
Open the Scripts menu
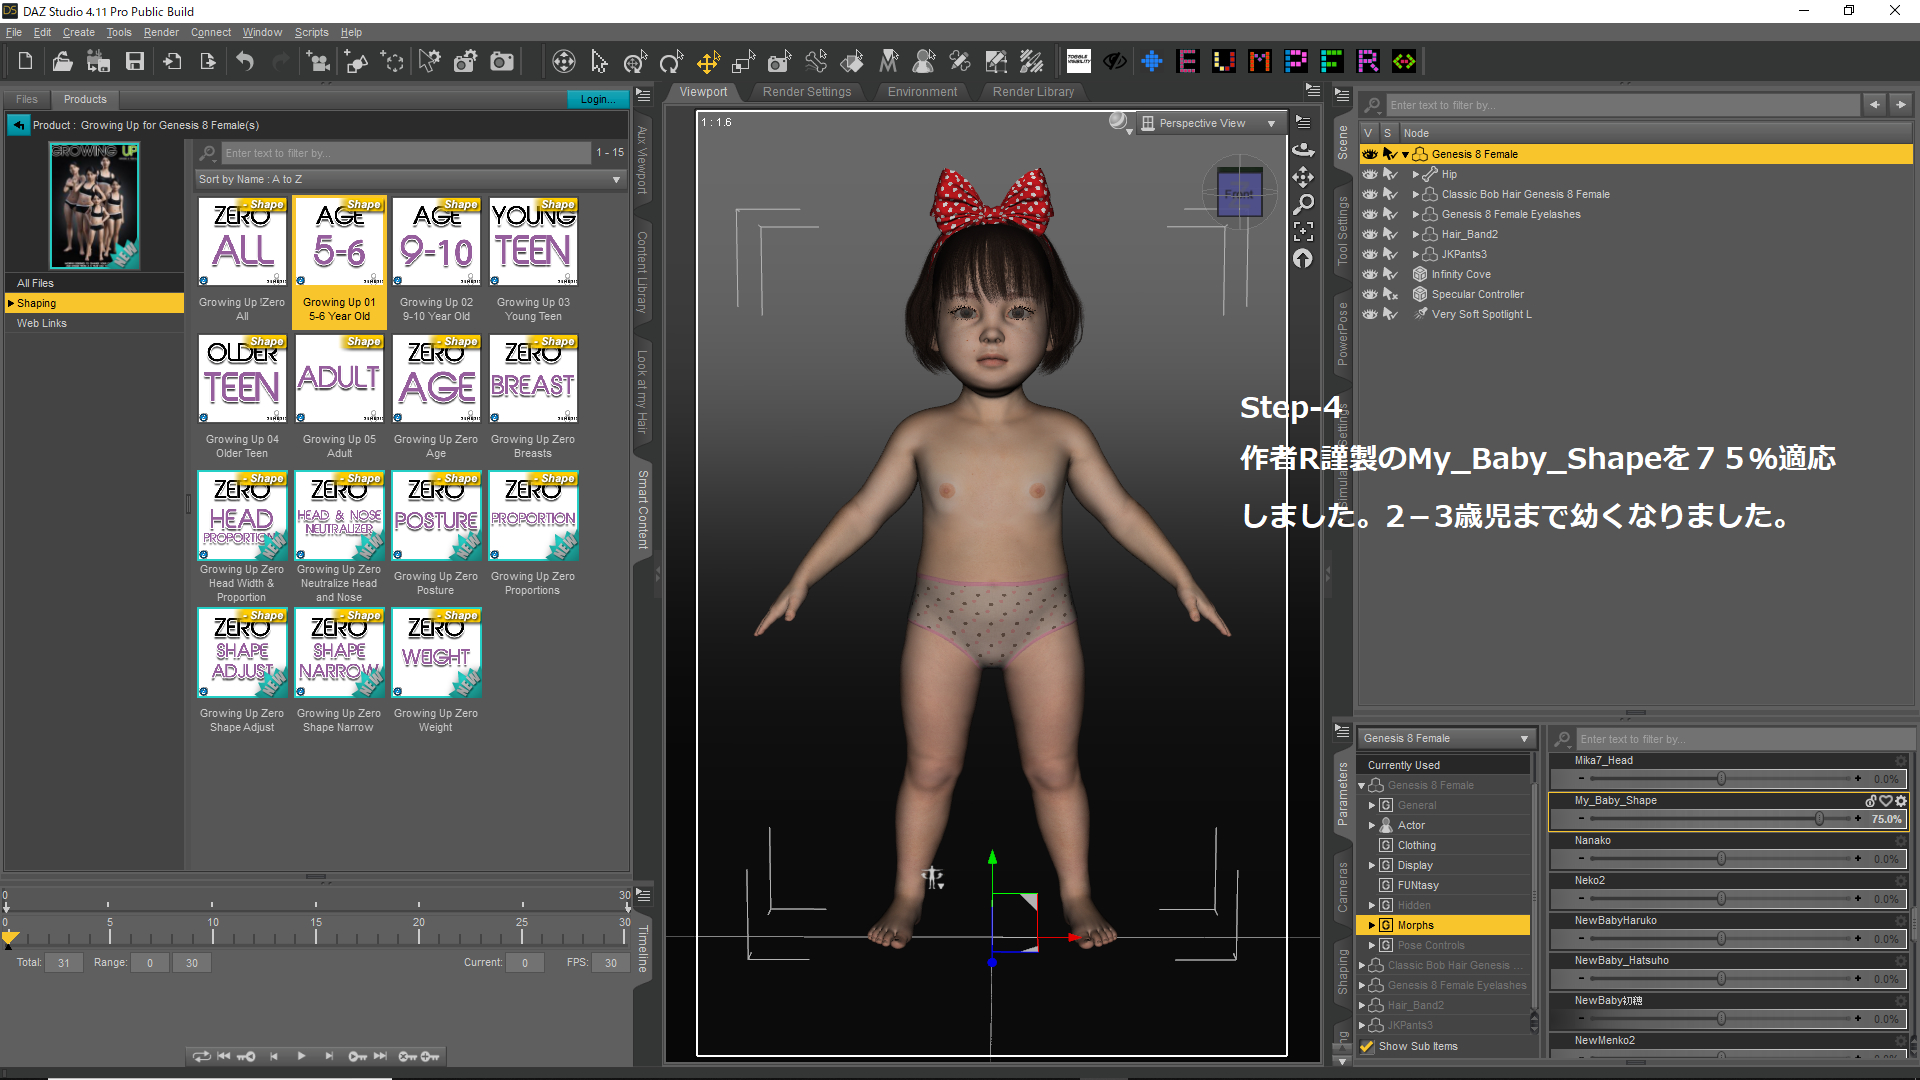(311, 32)
